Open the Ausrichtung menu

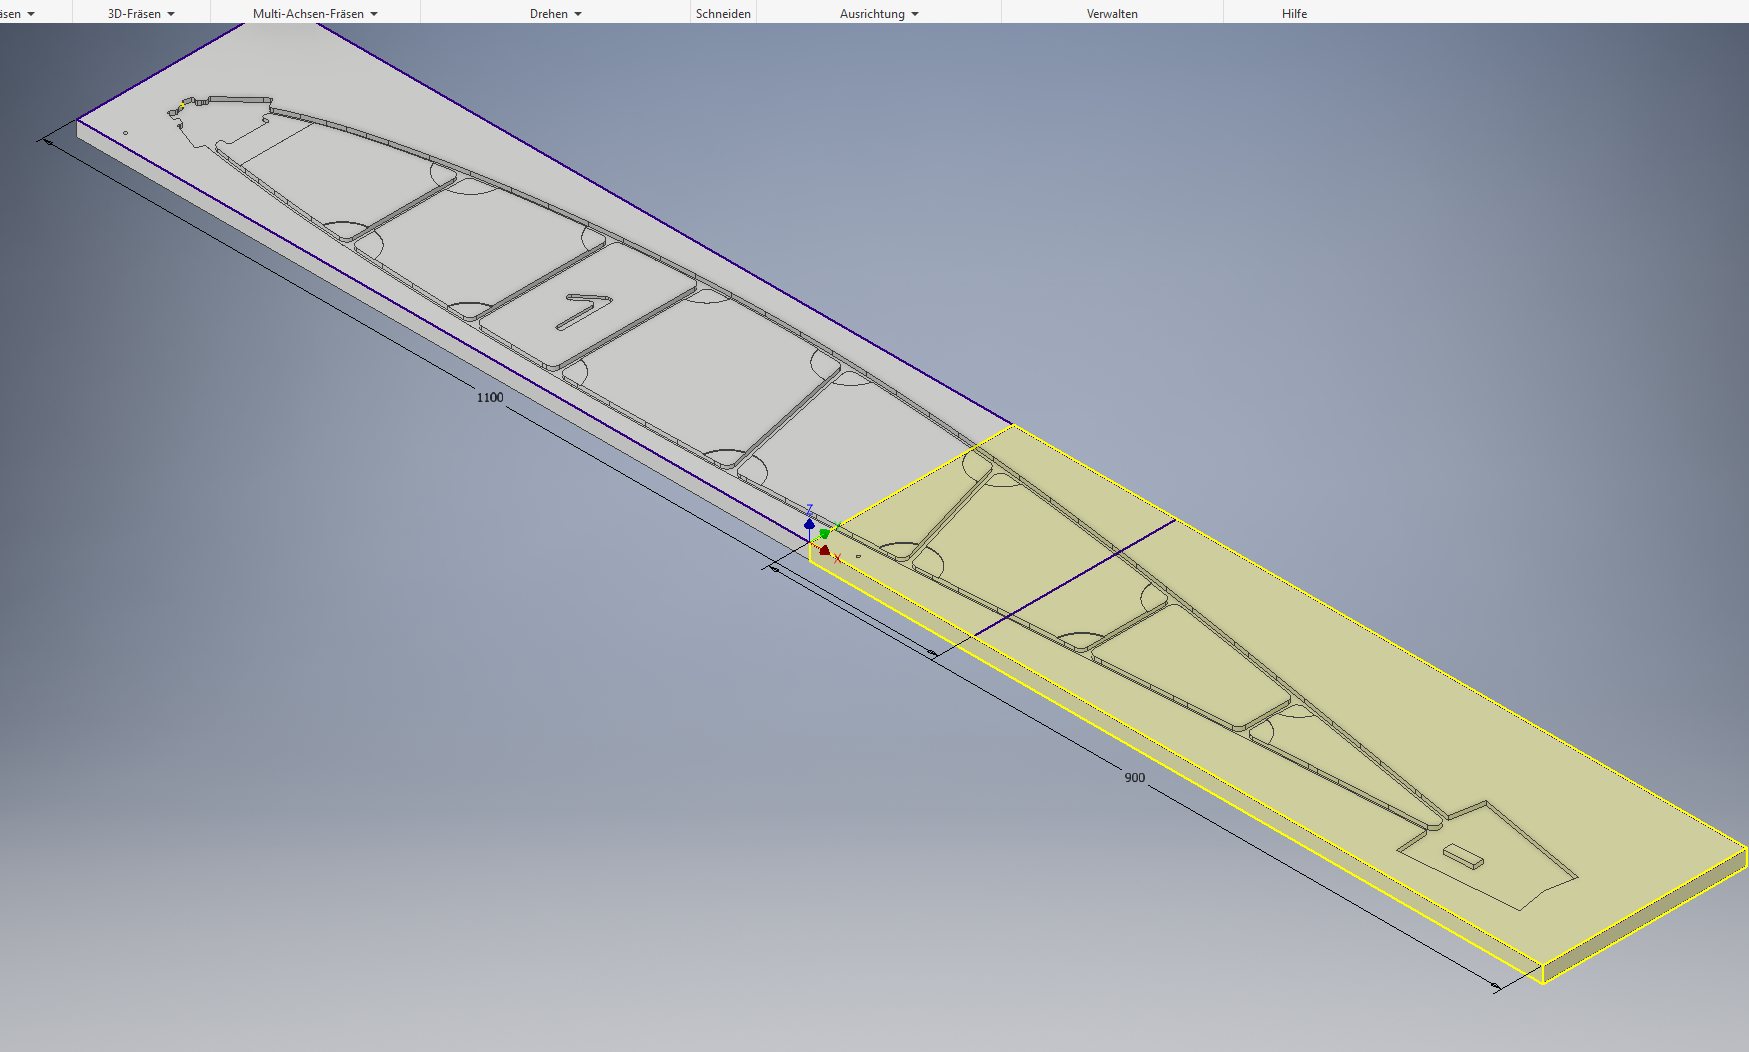point(878,13)
